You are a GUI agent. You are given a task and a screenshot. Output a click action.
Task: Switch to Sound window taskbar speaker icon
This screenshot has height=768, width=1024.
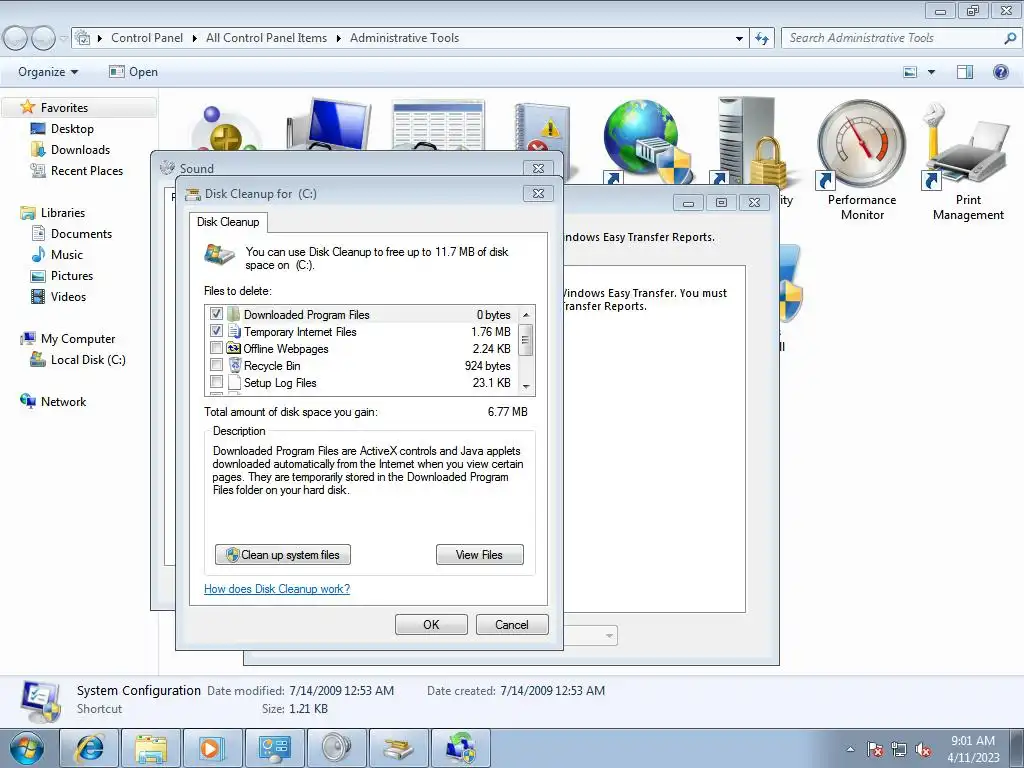click(336, 748)
